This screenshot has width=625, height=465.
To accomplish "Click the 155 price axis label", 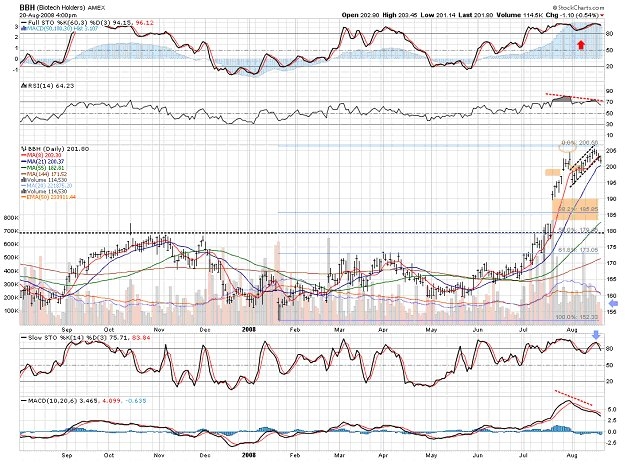I will tap(611, 312).
